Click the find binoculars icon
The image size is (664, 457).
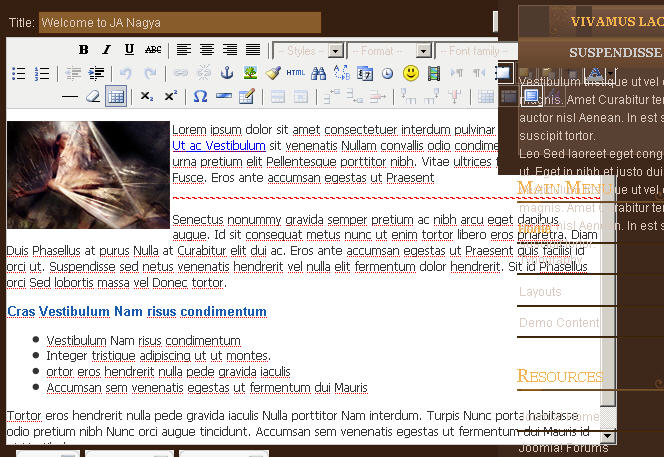(x=319, y=73)
